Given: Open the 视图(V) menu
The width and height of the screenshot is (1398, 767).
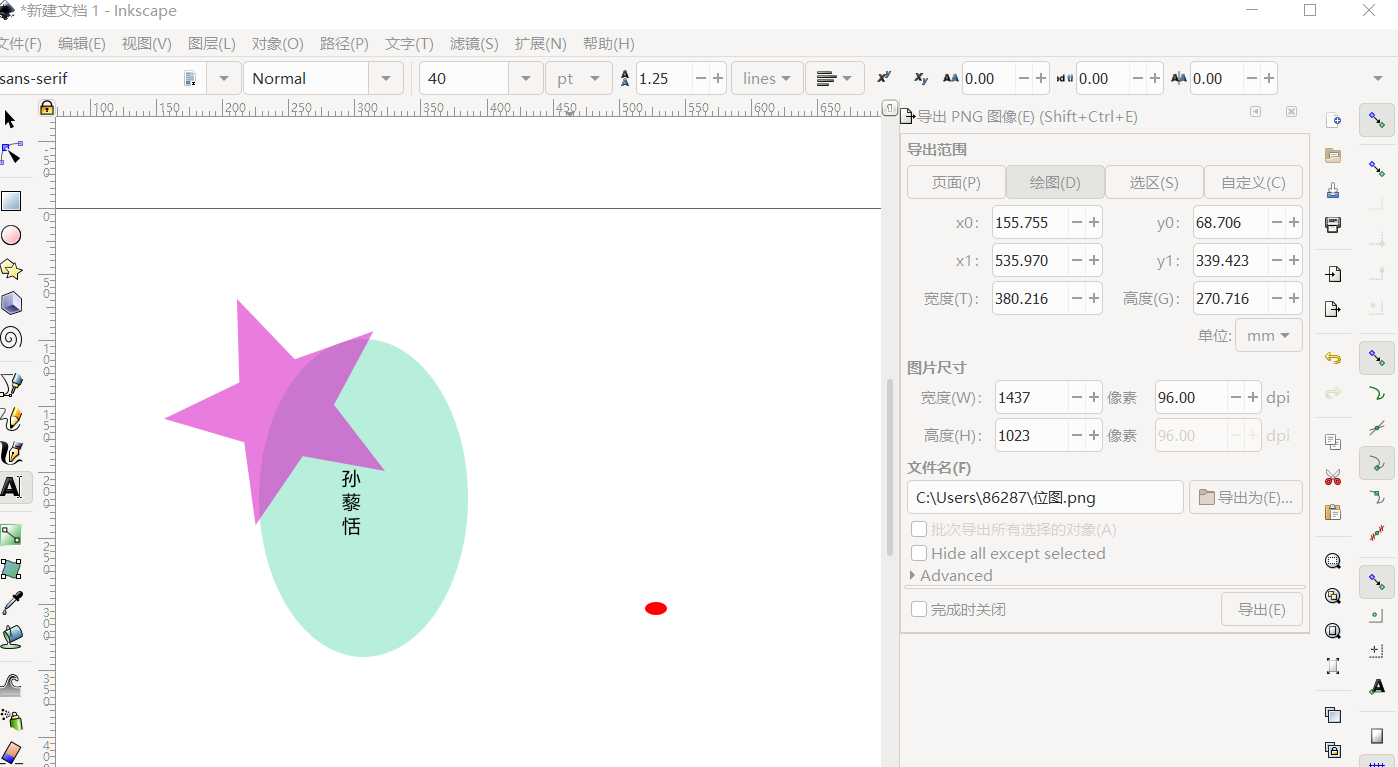Looking at the screenshot, I should click(147, 44).
